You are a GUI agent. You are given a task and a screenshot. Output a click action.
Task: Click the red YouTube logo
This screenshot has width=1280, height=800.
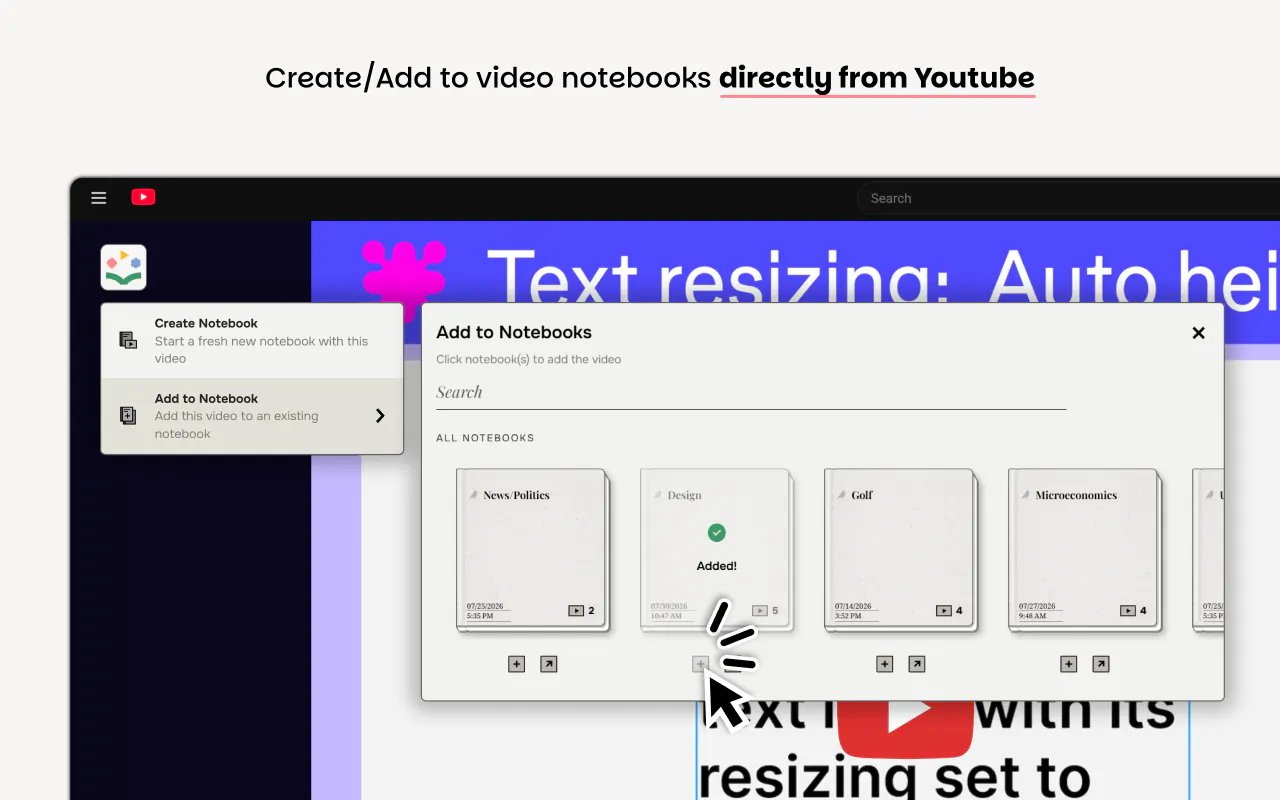[143, 197]
